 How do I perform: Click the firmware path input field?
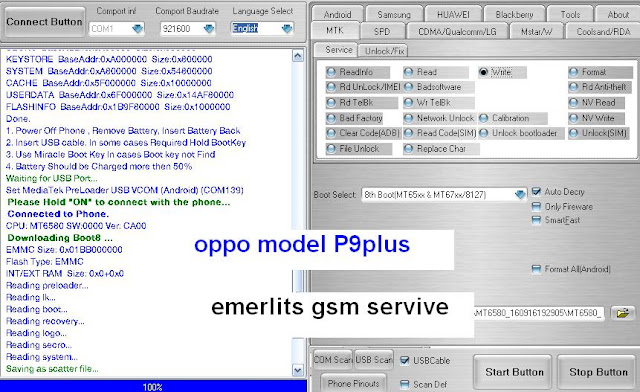(x=539, y=313)
